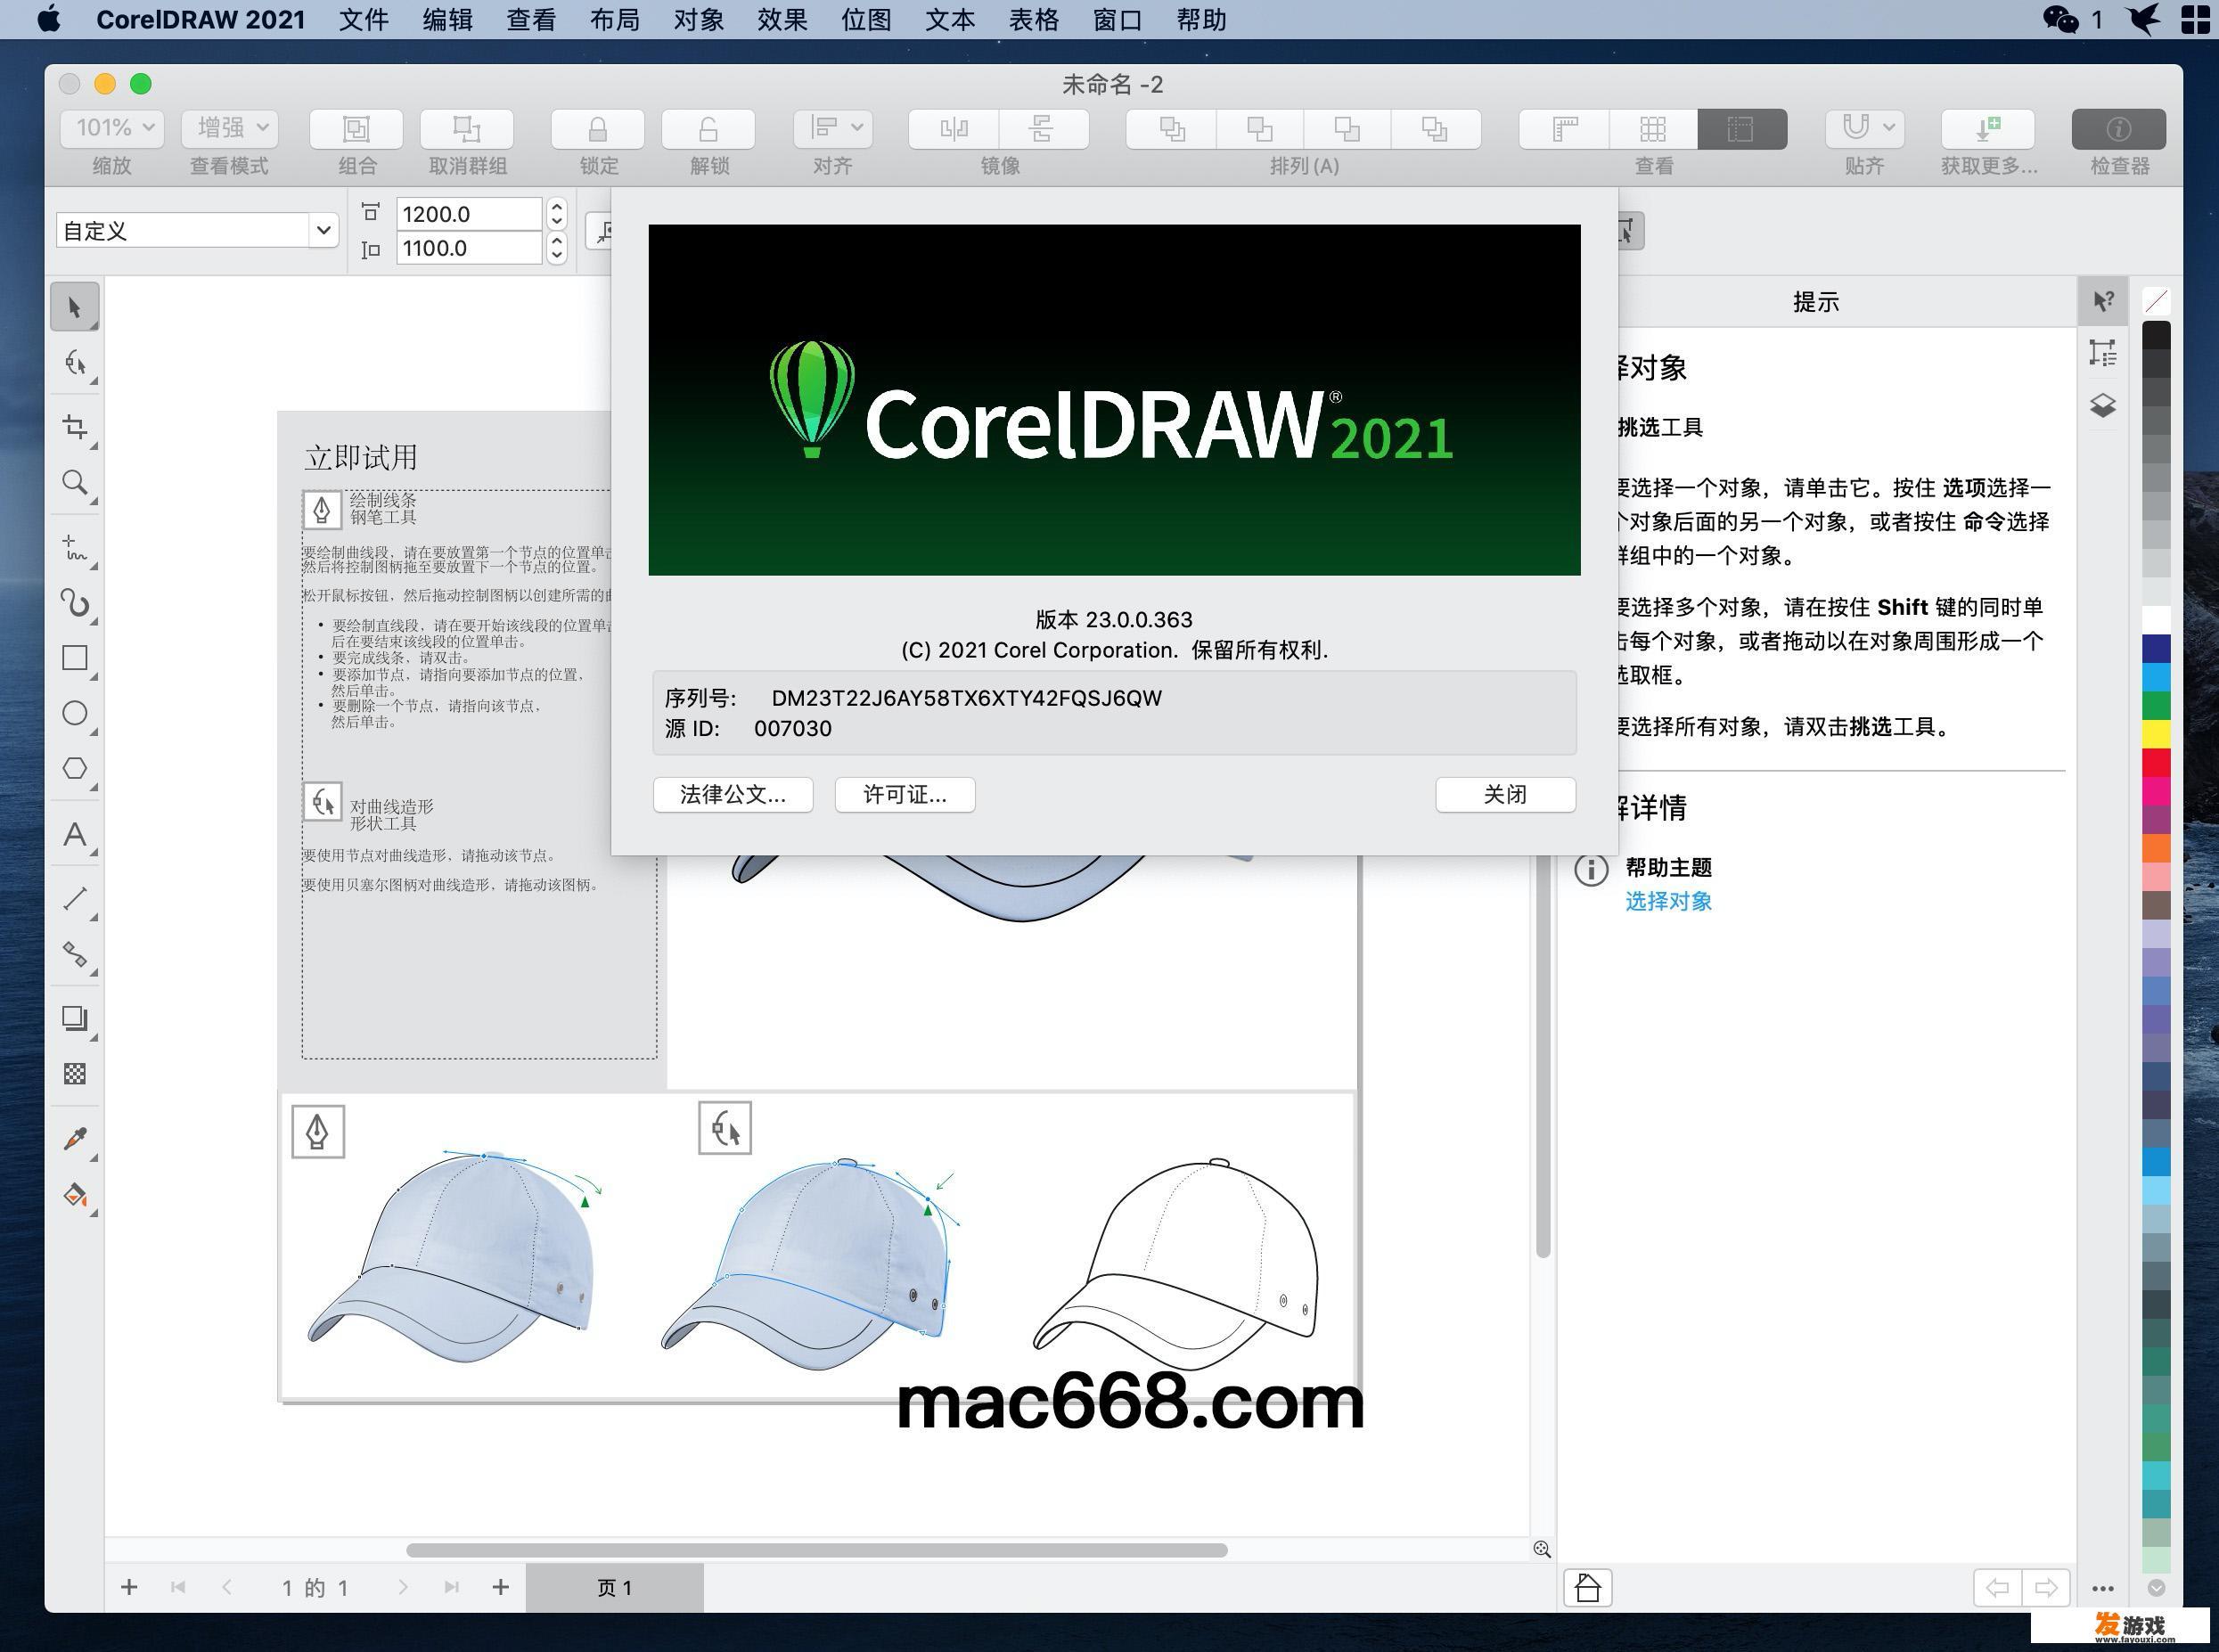
Task: Select the Pick tool in toolbox
Action: pyautogui.click(x=75, y=307)
